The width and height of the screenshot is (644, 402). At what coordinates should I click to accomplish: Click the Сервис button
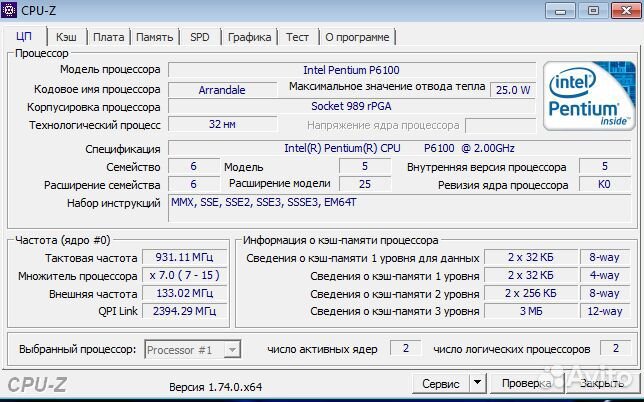point(441,384)
